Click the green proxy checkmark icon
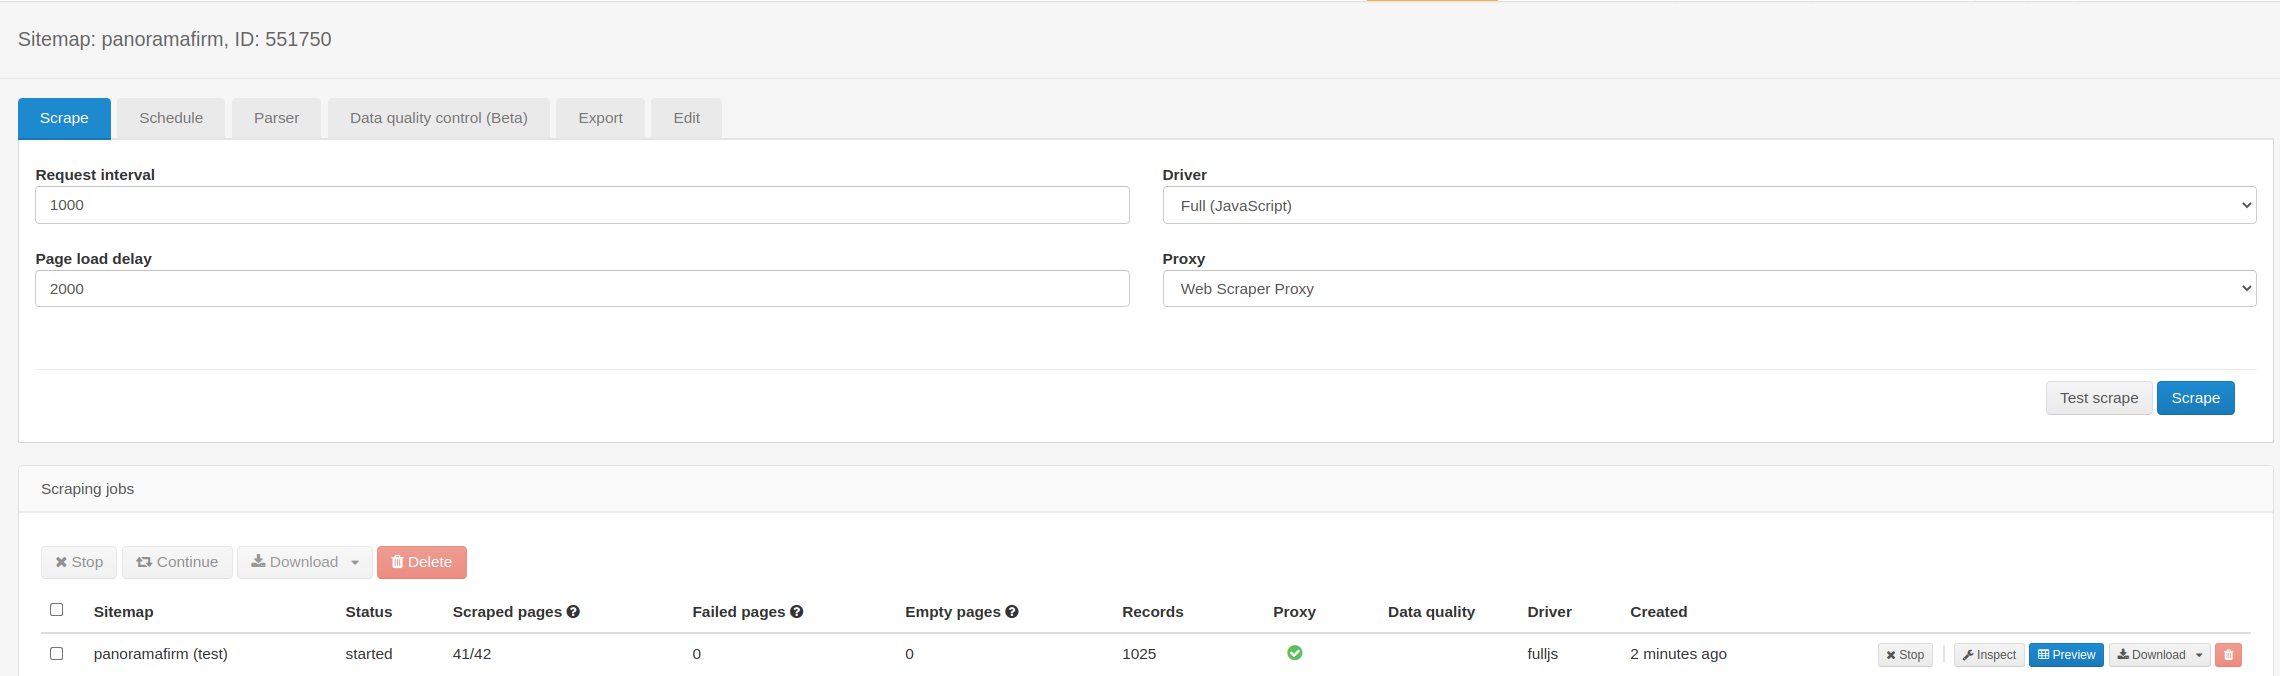The image size is (2280, 676). tap(1295, 653)
